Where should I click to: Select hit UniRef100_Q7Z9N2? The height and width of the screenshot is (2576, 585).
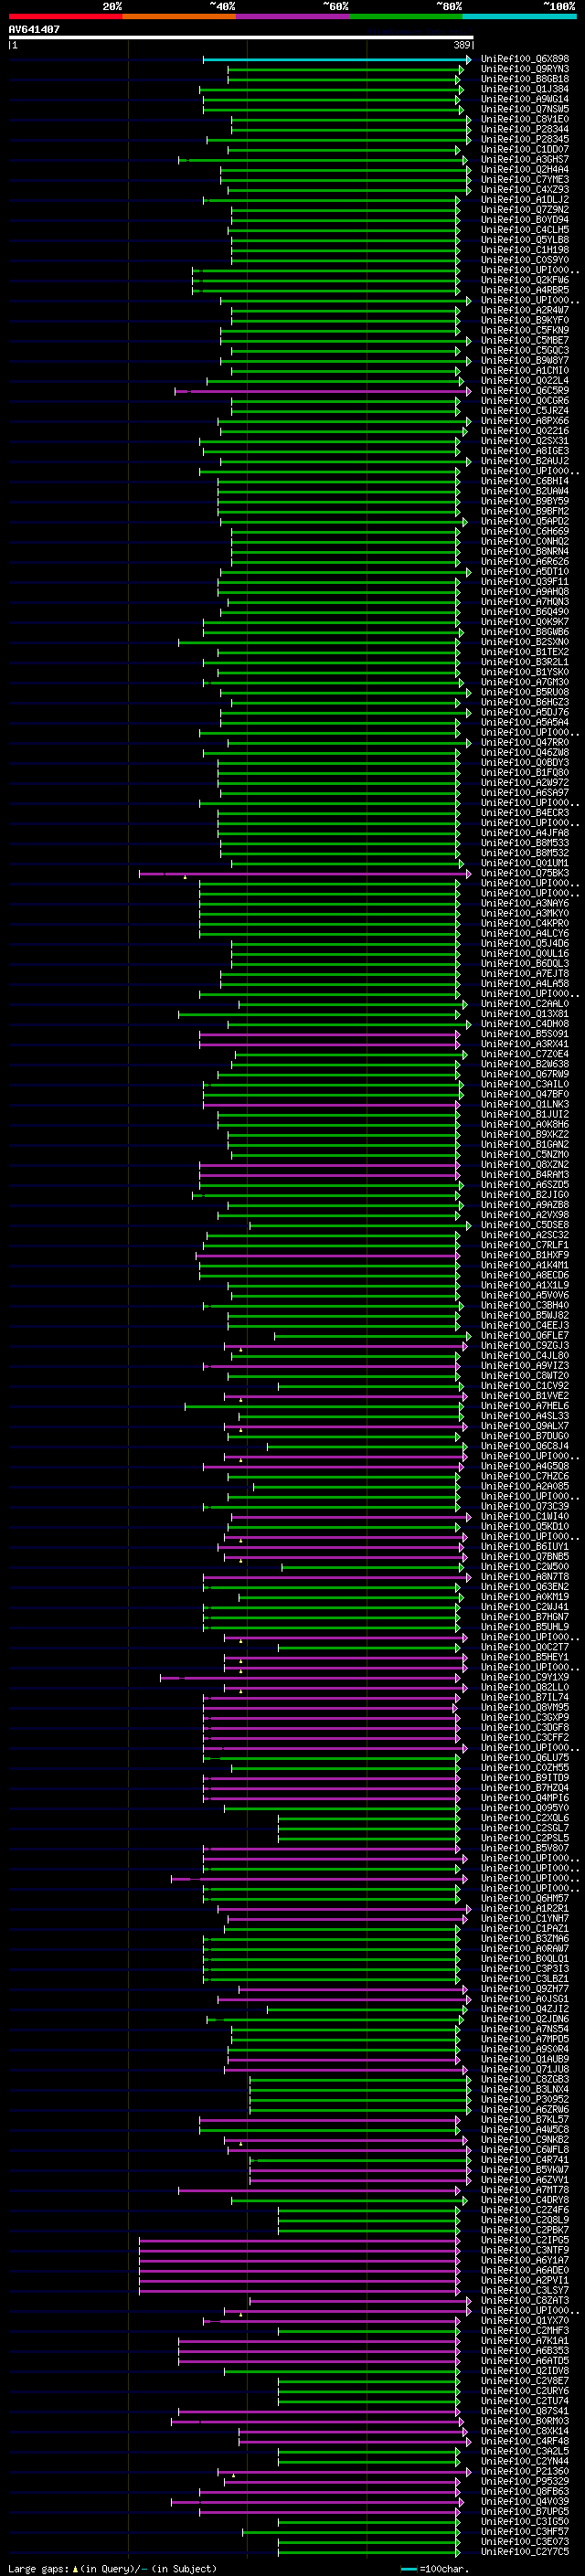click(x=525, y=209)
